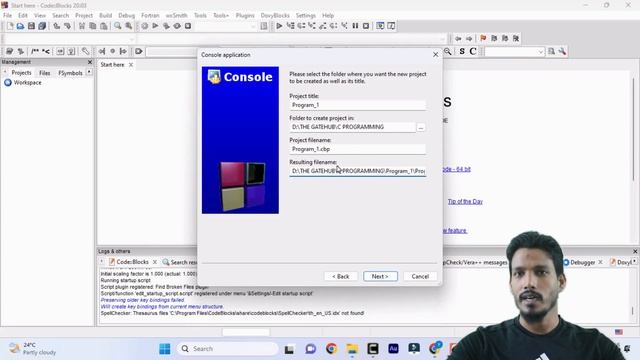Screen dimensions: 640x360
Task: Open Adobe Audition from the taskbar
Action: 393,349
